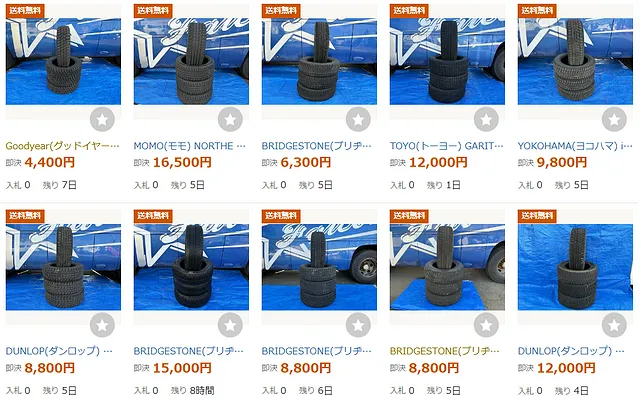Open TOYO(トーヨー) GARIT listing title

click(447, 146)
